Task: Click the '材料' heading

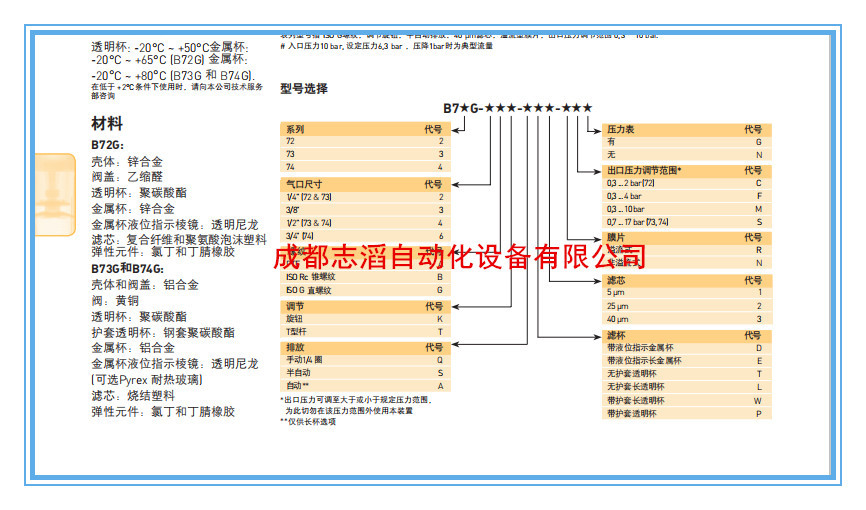Action: (x=107, y=124)
